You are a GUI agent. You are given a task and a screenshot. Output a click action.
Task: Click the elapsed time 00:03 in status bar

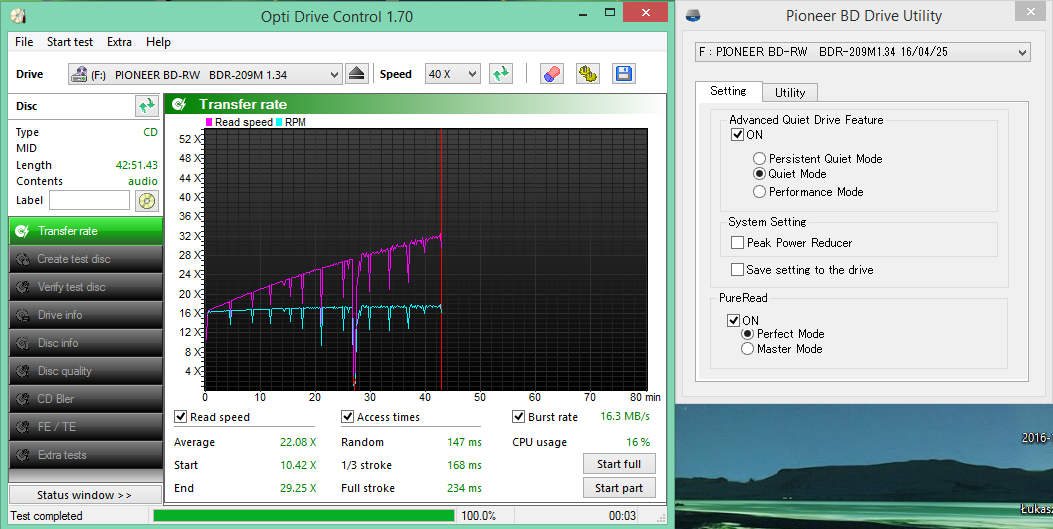click(x=623, y=516)
